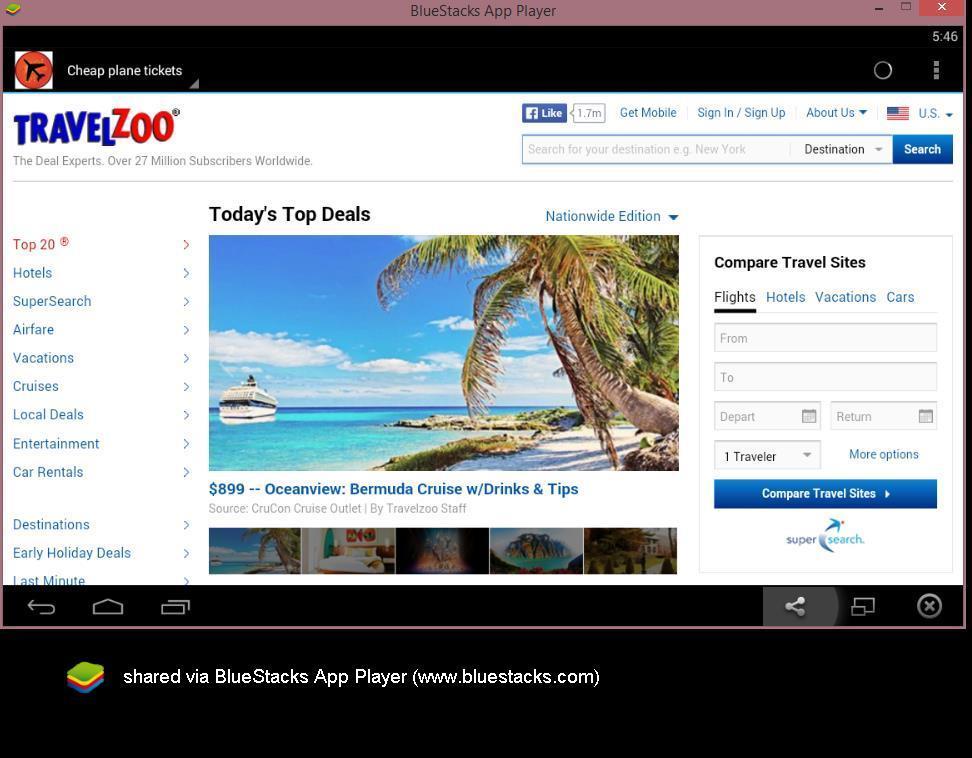The width and height of the screenshot is (972, 758).
Task: Click the Android back arrow icon
Action: [41, 607]
